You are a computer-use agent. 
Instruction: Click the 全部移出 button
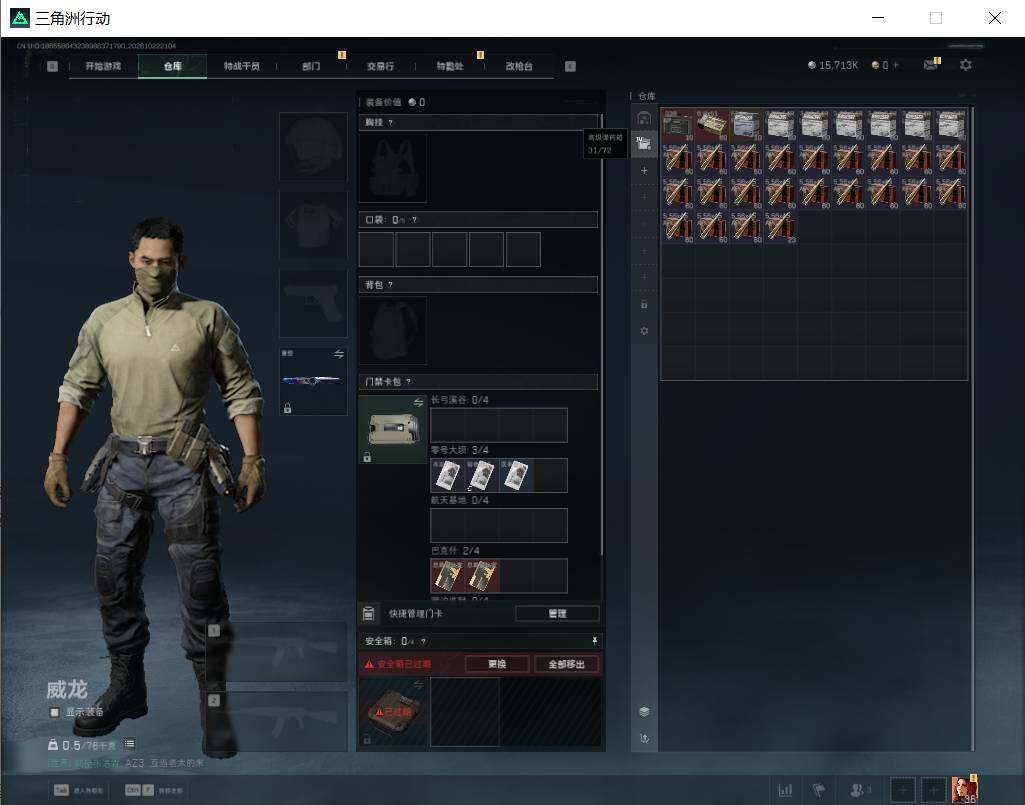click(566, 664)
